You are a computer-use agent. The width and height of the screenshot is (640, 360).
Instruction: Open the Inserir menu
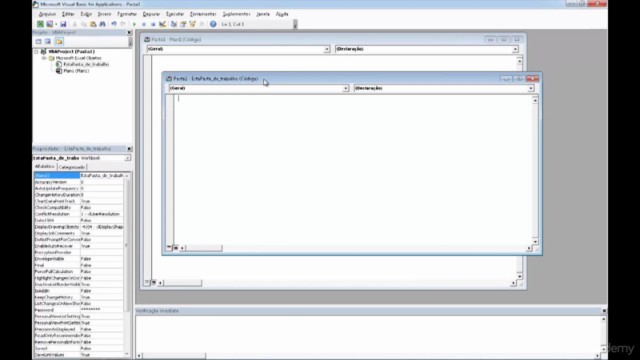click(x=104, y=14)
